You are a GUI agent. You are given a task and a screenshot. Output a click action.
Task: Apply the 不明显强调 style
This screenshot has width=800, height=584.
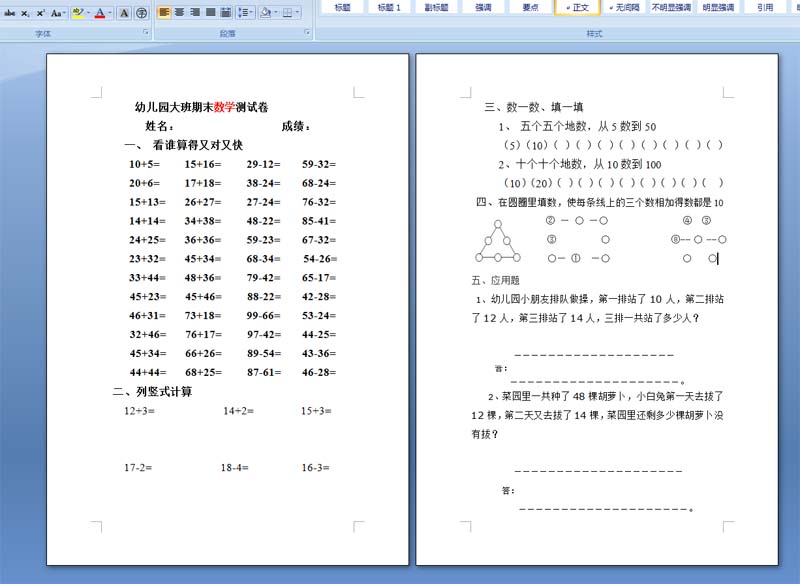coord(671,7)
